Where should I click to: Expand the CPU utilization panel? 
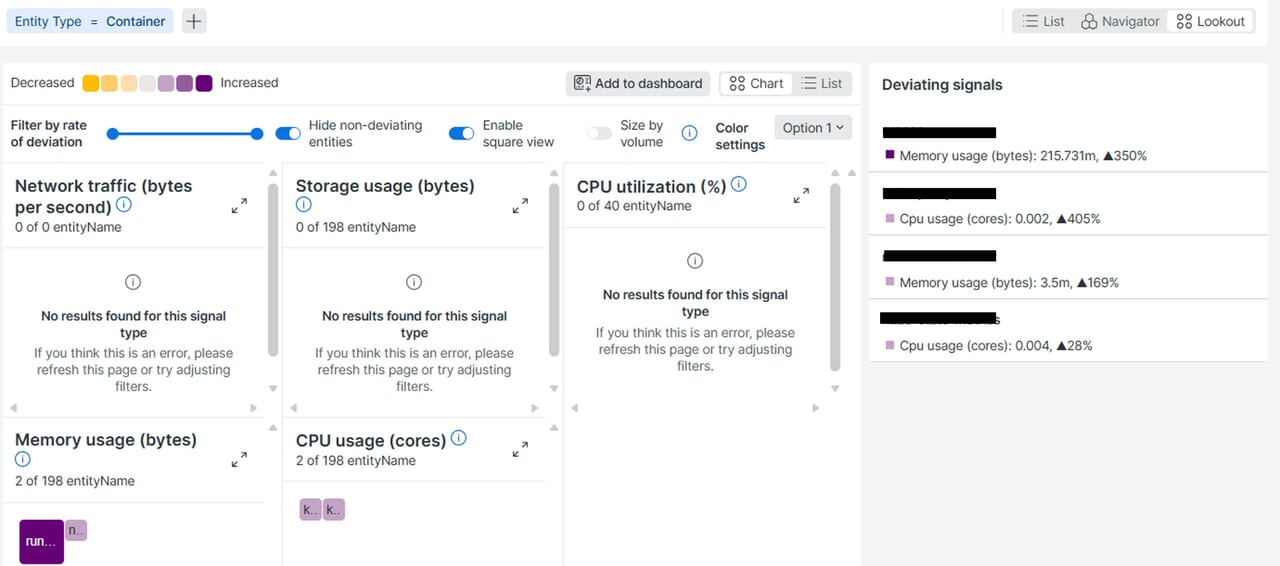(x=801, y=196)
